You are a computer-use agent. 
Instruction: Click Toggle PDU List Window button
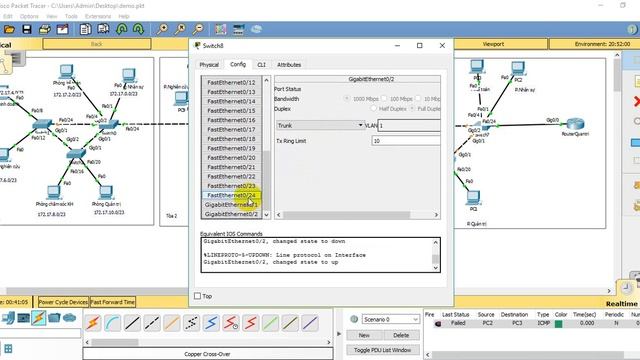[x=382, y=350]
